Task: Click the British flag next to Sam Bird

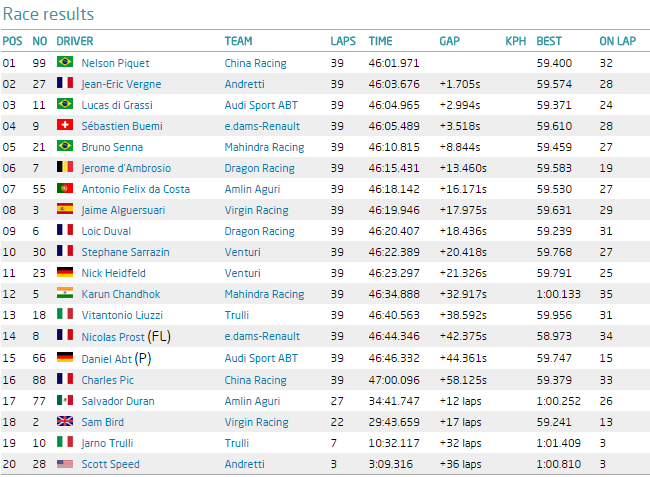Action: point(65,422)
